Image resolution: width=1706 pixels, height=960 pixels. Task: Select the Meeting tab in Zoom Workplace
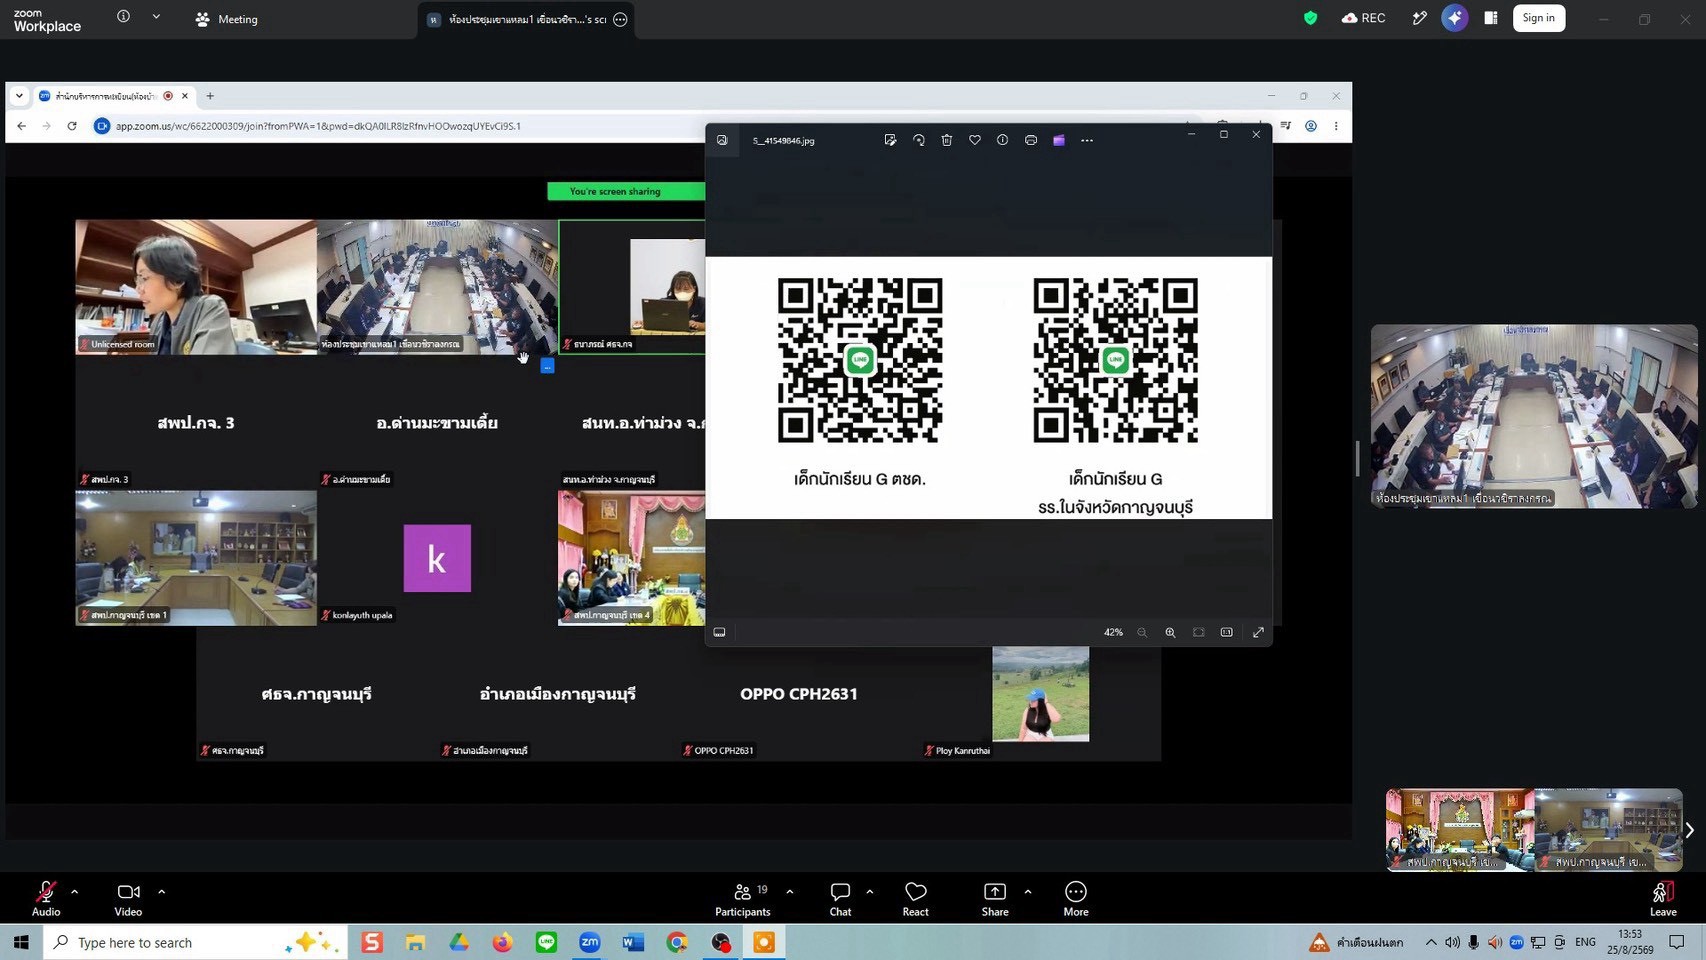pyautogui.click(x=227, y=19)
